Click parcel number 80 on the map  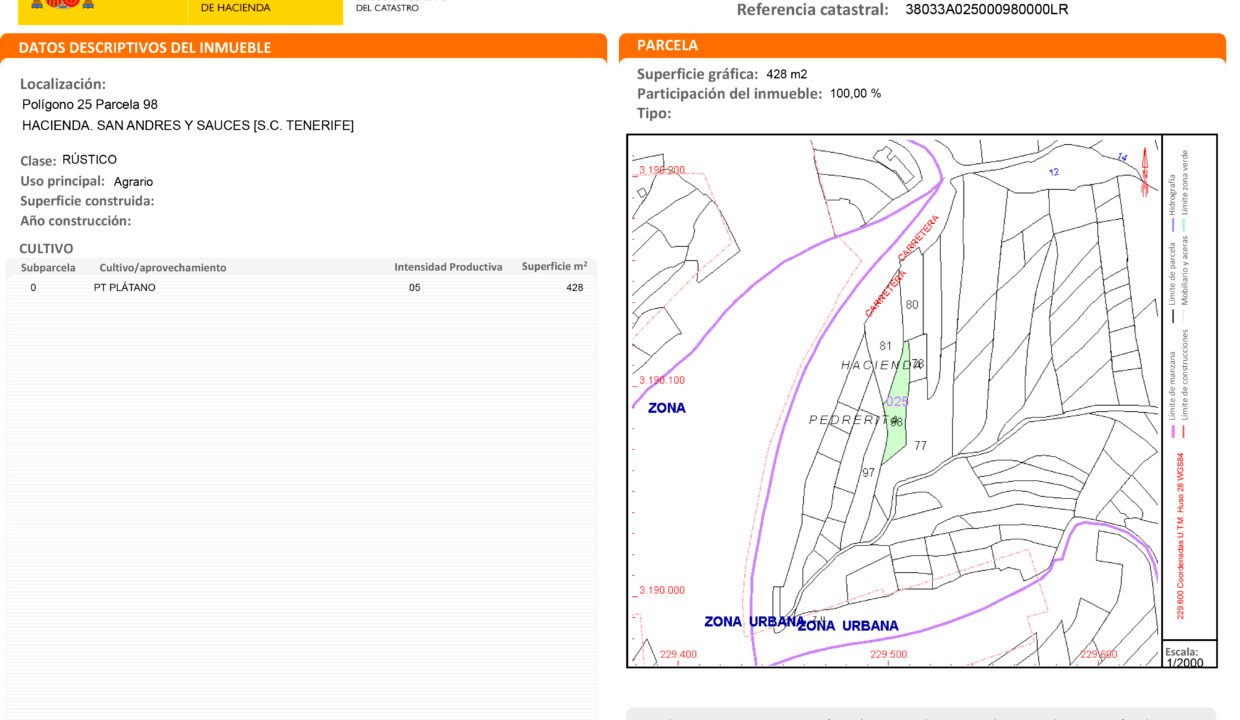coord(912,305)
